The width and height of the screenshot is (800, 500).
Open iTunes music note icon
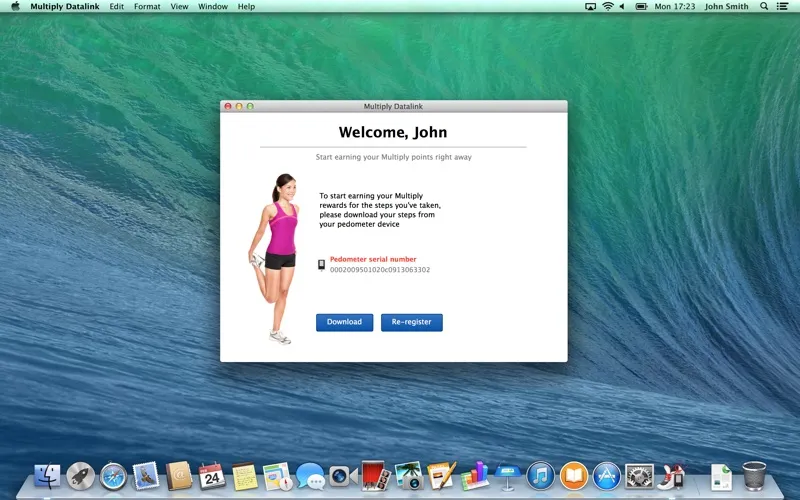pos(540,476)
